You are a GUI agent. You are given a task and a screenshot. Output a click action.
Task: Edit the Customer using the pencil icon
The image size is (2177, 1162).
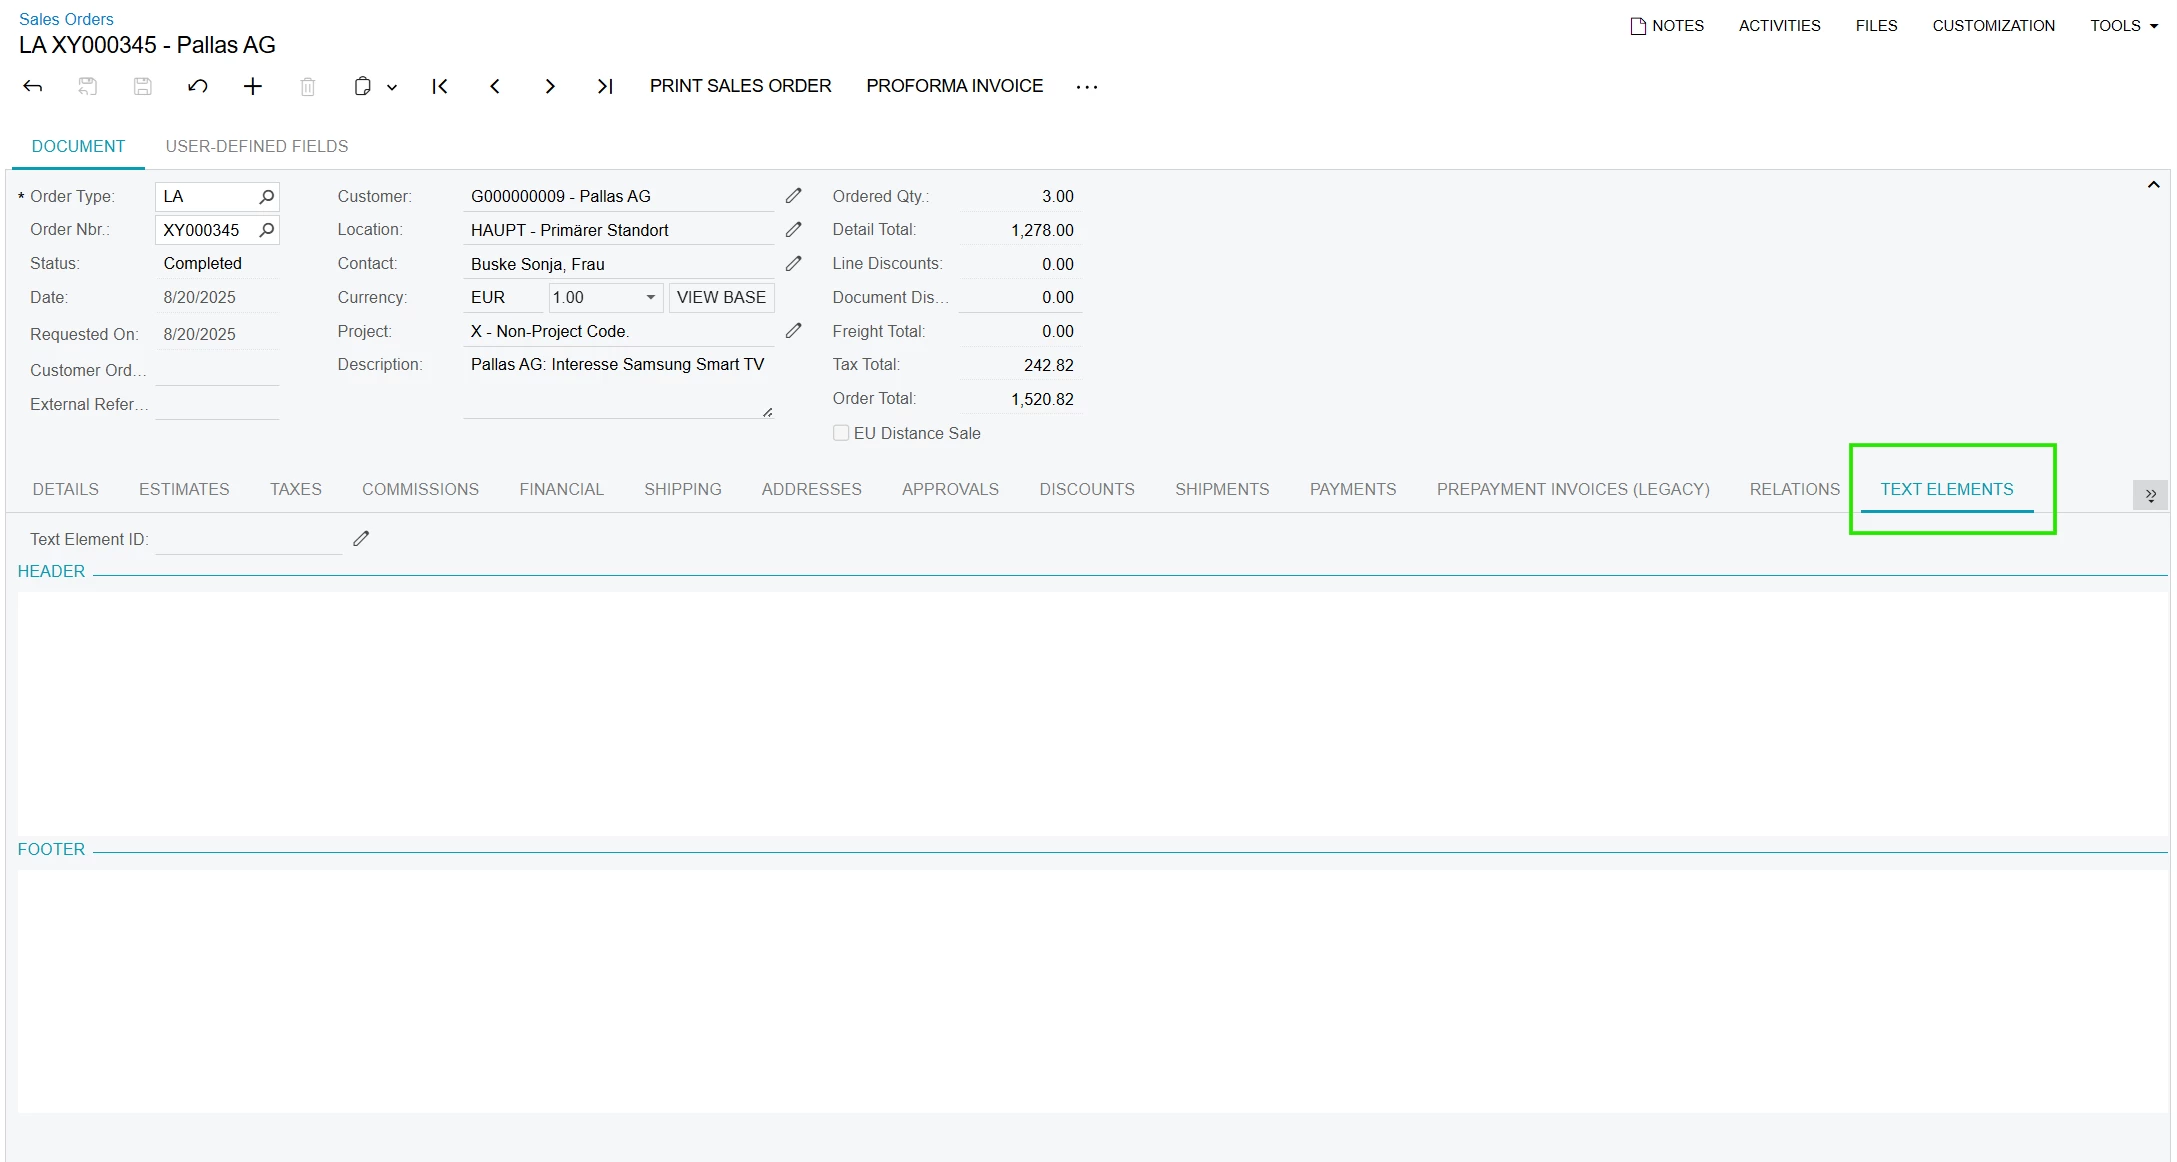(x=793, y=196)
